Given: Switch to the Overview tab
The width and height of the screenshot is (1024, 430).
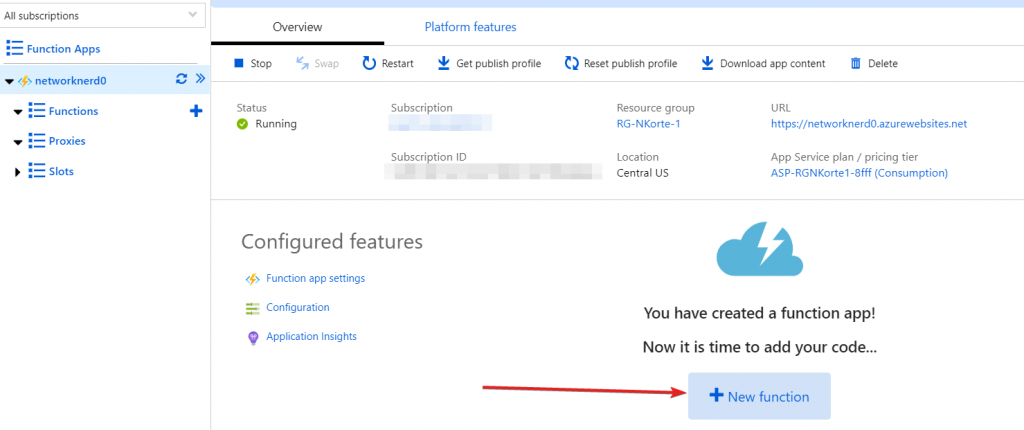Looking at the screenshot, I should (297, 27).
